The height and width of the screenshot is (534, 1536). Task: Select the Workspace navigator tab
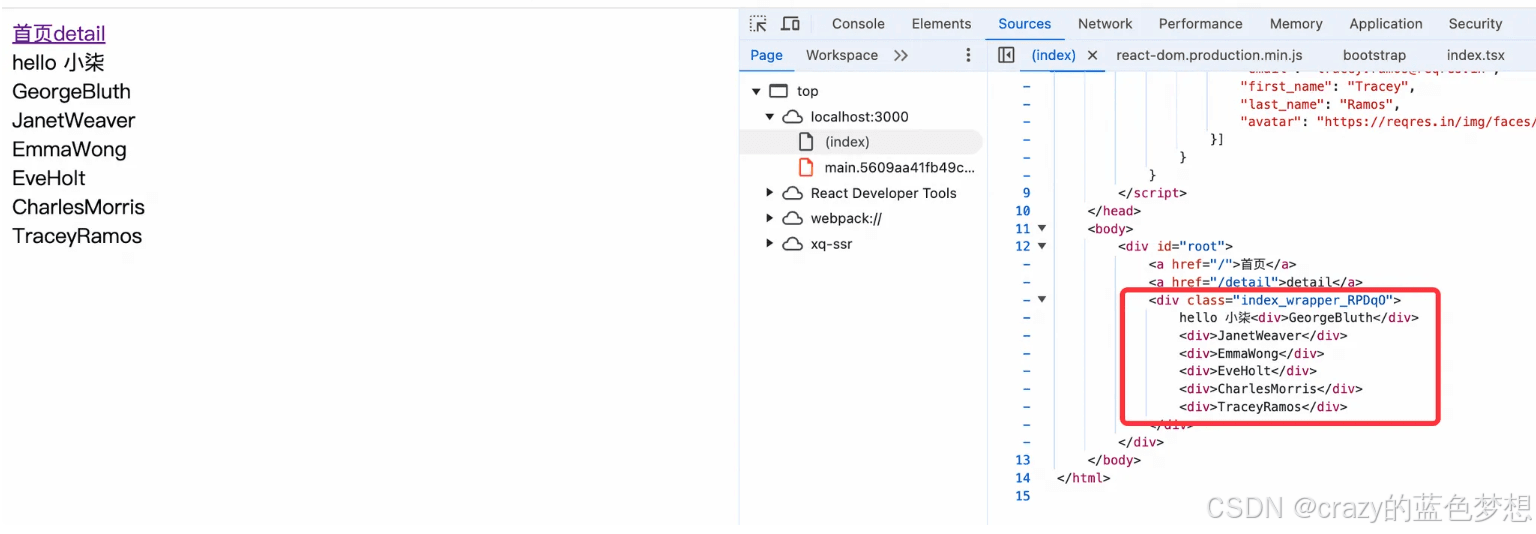tap(842, 55)
